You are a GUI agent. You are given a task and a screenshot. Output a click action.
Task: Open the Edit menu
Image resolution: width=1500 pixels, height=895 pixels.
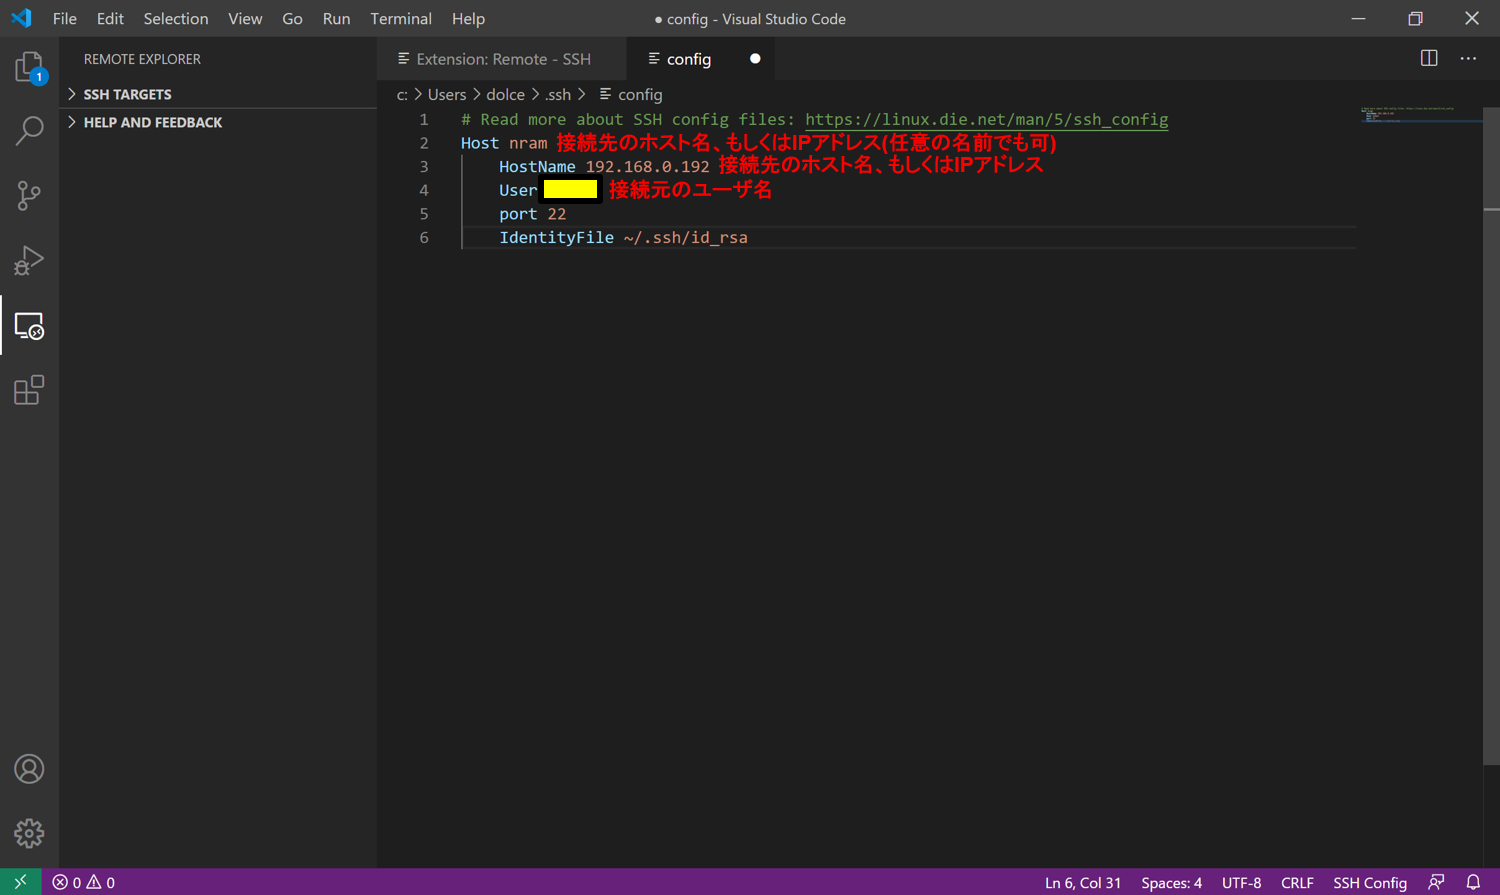coord(110,18)
